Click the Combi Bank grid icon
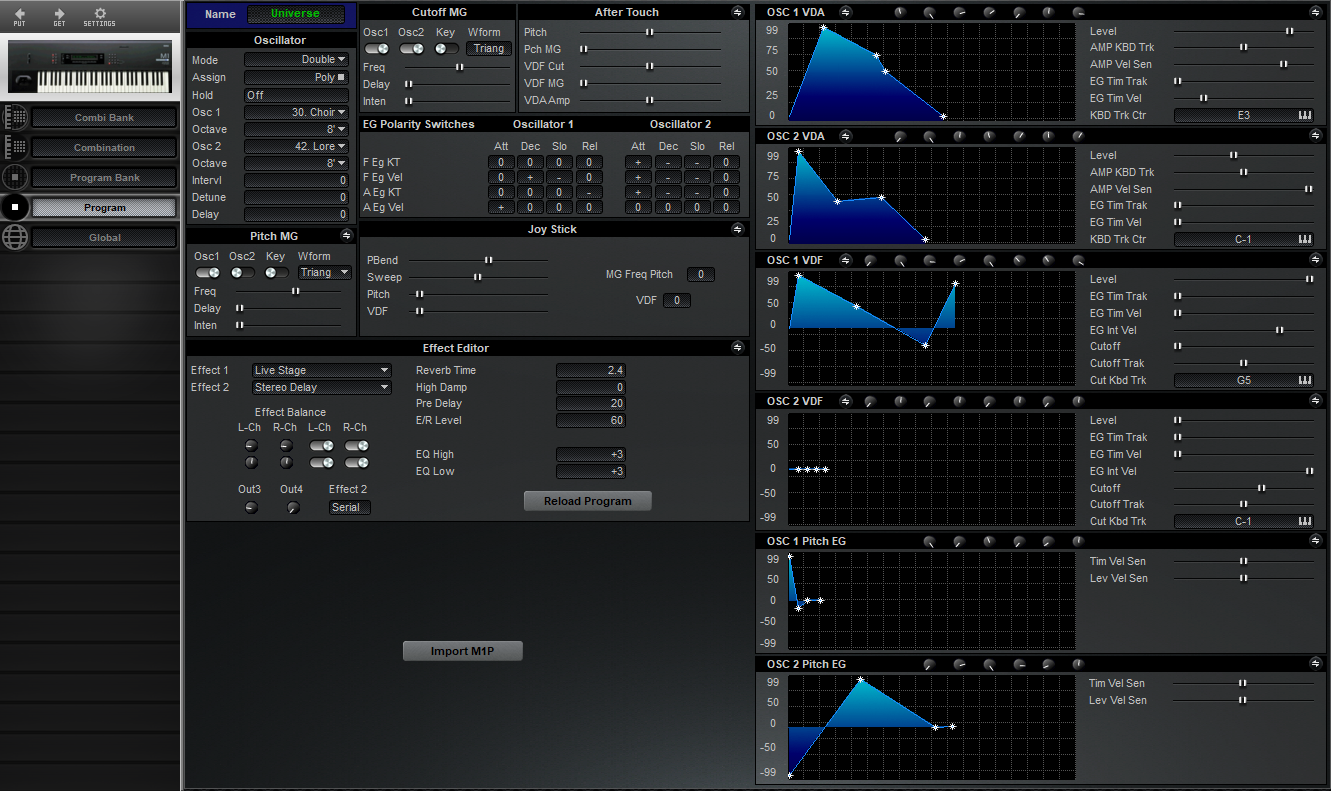Viewport: 1331px width, 791px height. coord(15,117)
